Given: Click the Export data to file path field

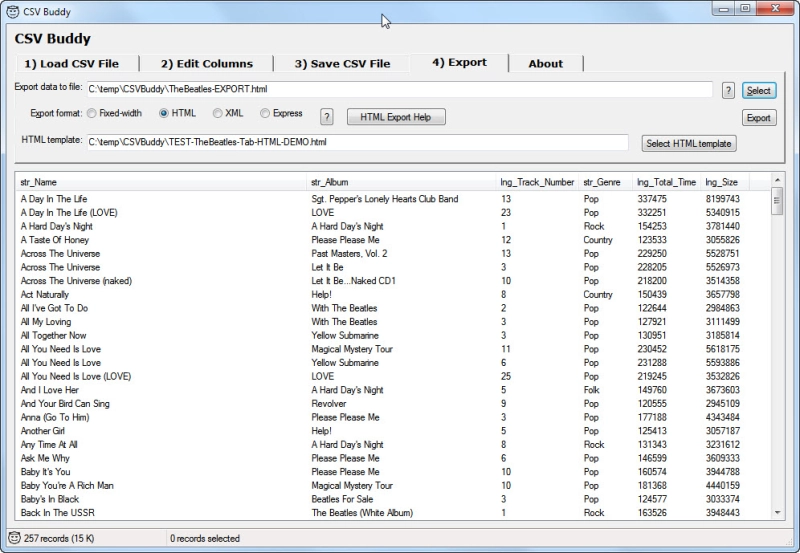Looking at the screenshot, I should coord(400,89).
